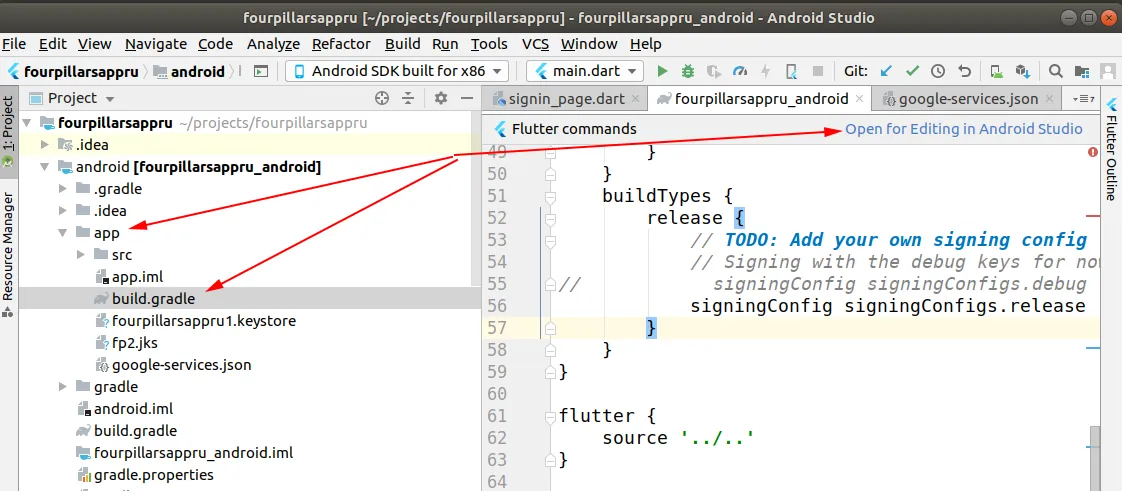The height and width of the screenshot is (491, 1122).
Task: Click the run target icon beside the breadcrumb
Action: tap(261, 71)
